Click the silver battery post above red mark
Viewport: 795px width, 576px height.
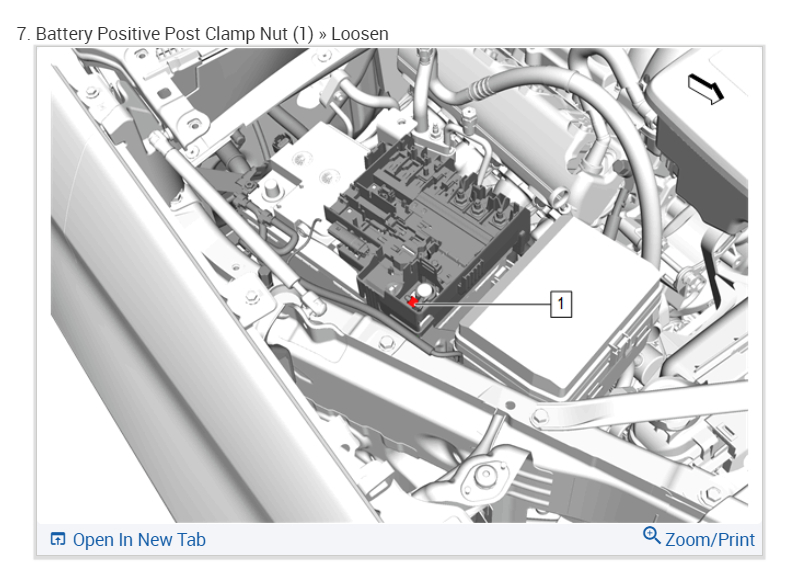coord(424,291)
